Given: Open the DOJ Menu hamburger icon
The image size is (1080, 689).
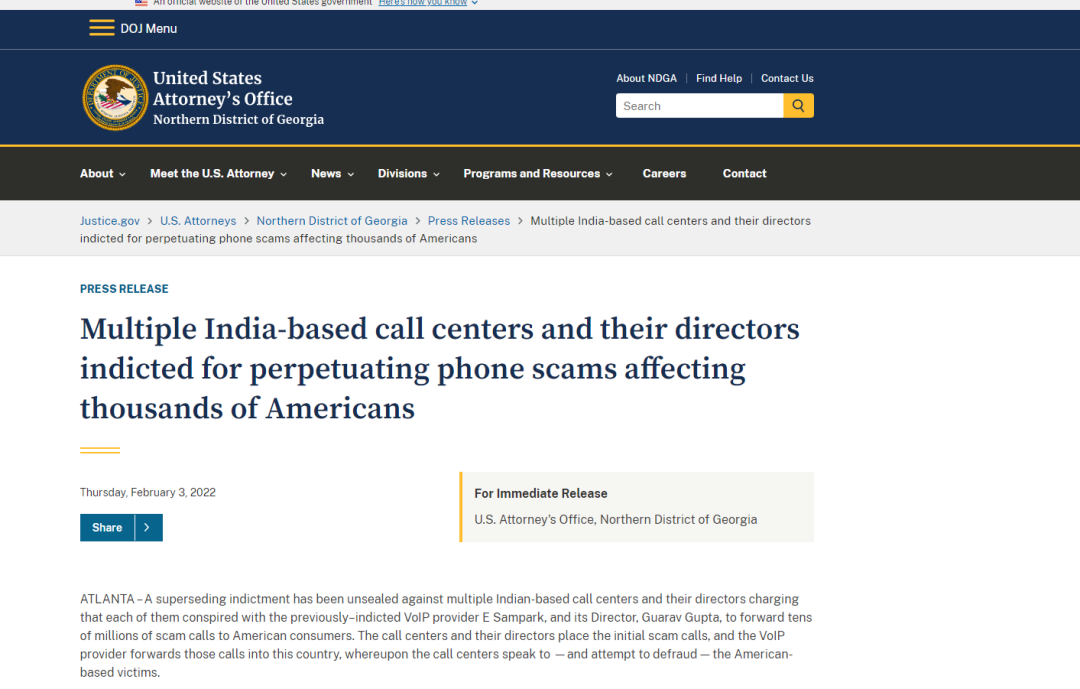Looking at the screenshot, I should click(x=101, y=28).
